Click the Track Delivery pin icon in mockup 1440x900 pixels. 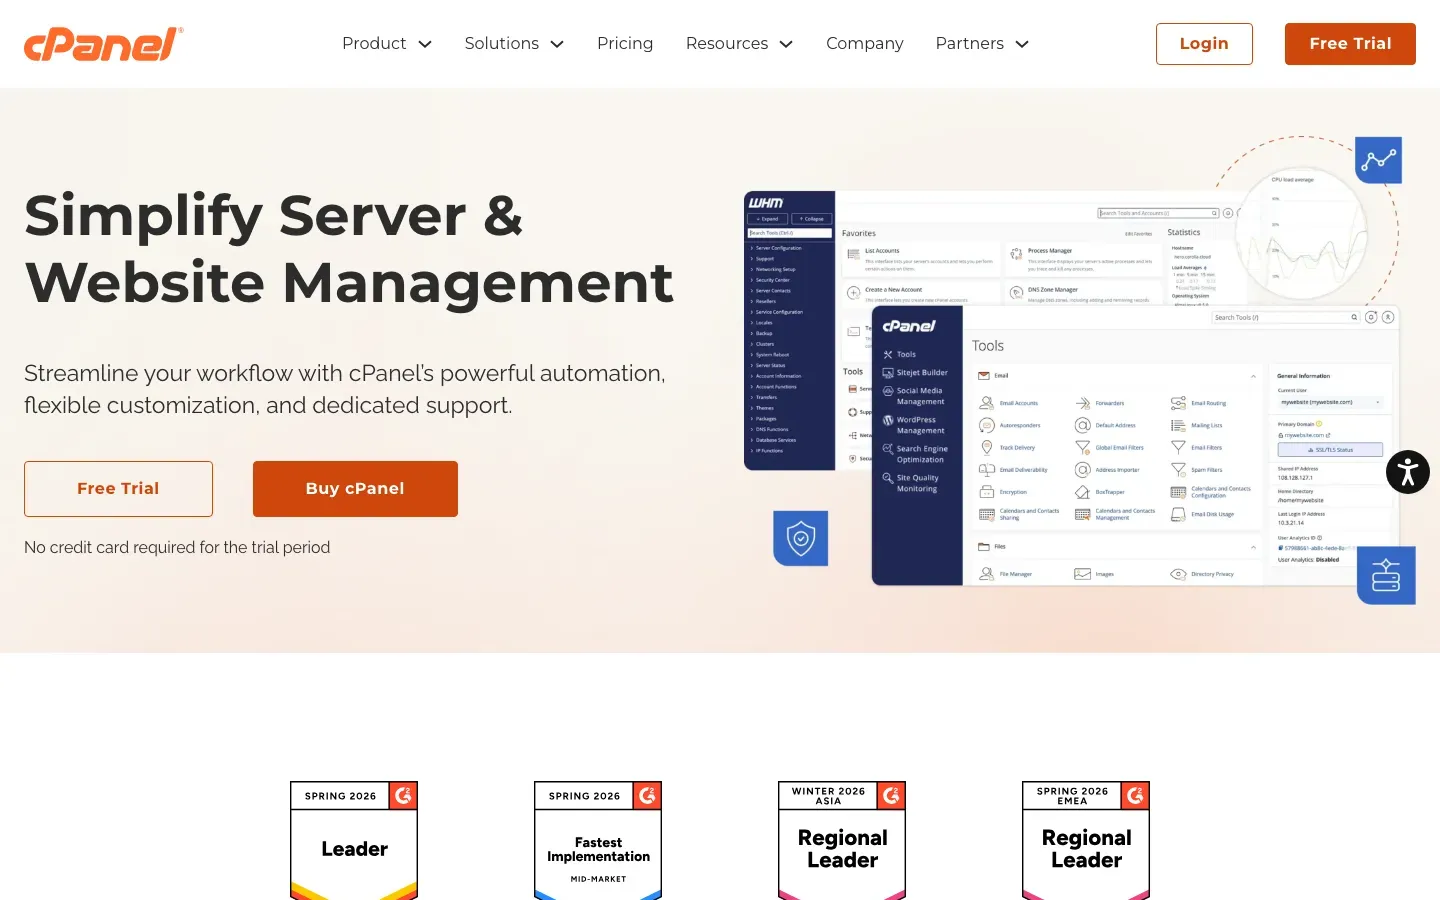986,447
